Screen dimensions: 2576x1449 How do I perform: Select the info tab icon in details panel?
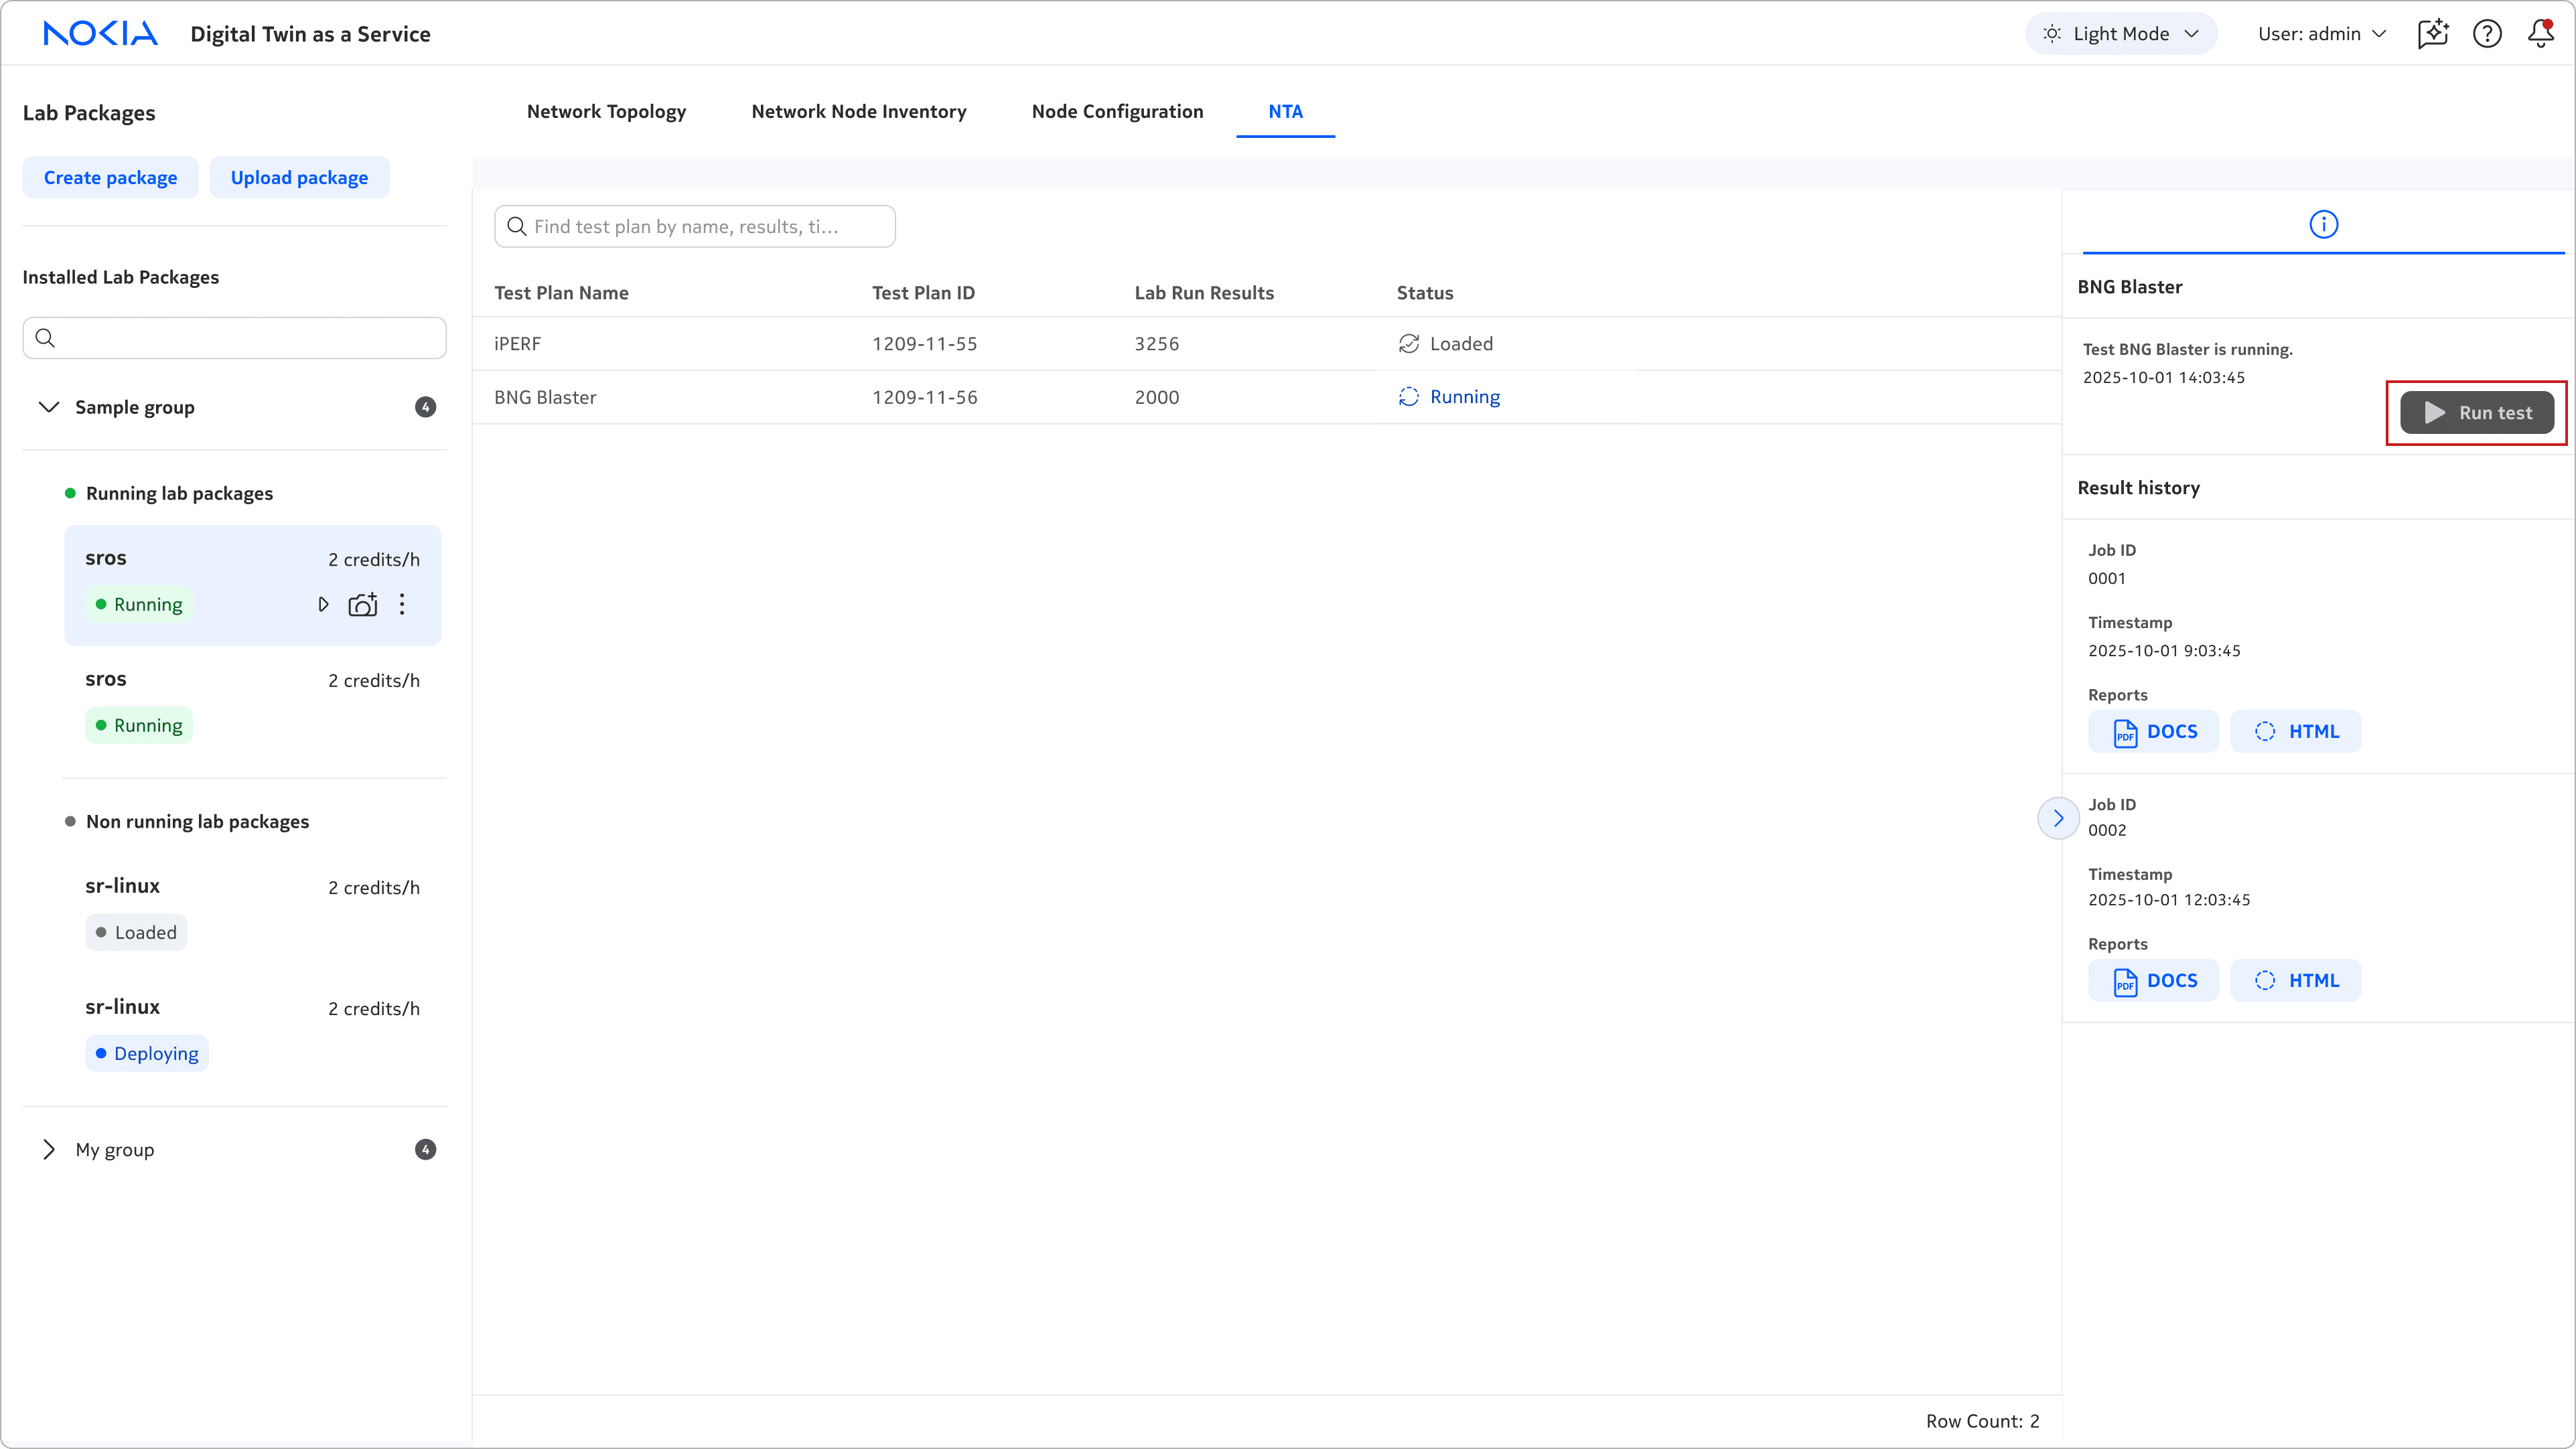(2323, 225)
